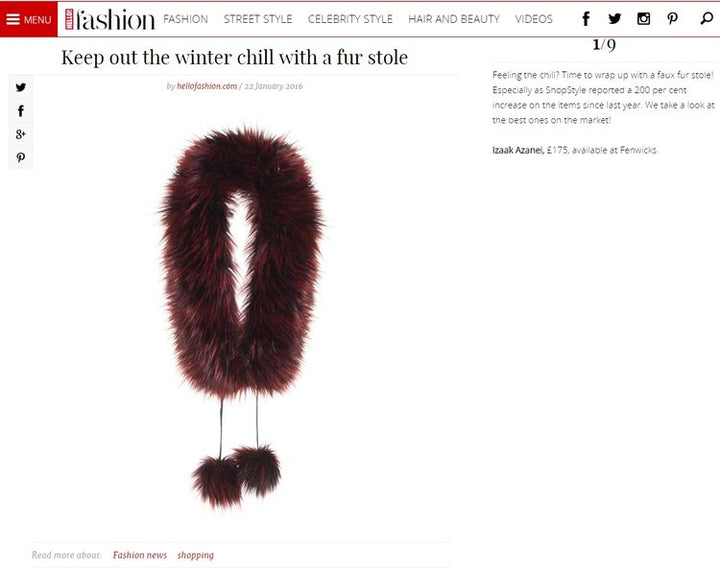Screen dimensions: 720x572
Task: Share article on Facebook via sidebar
Action: [21, 111]
